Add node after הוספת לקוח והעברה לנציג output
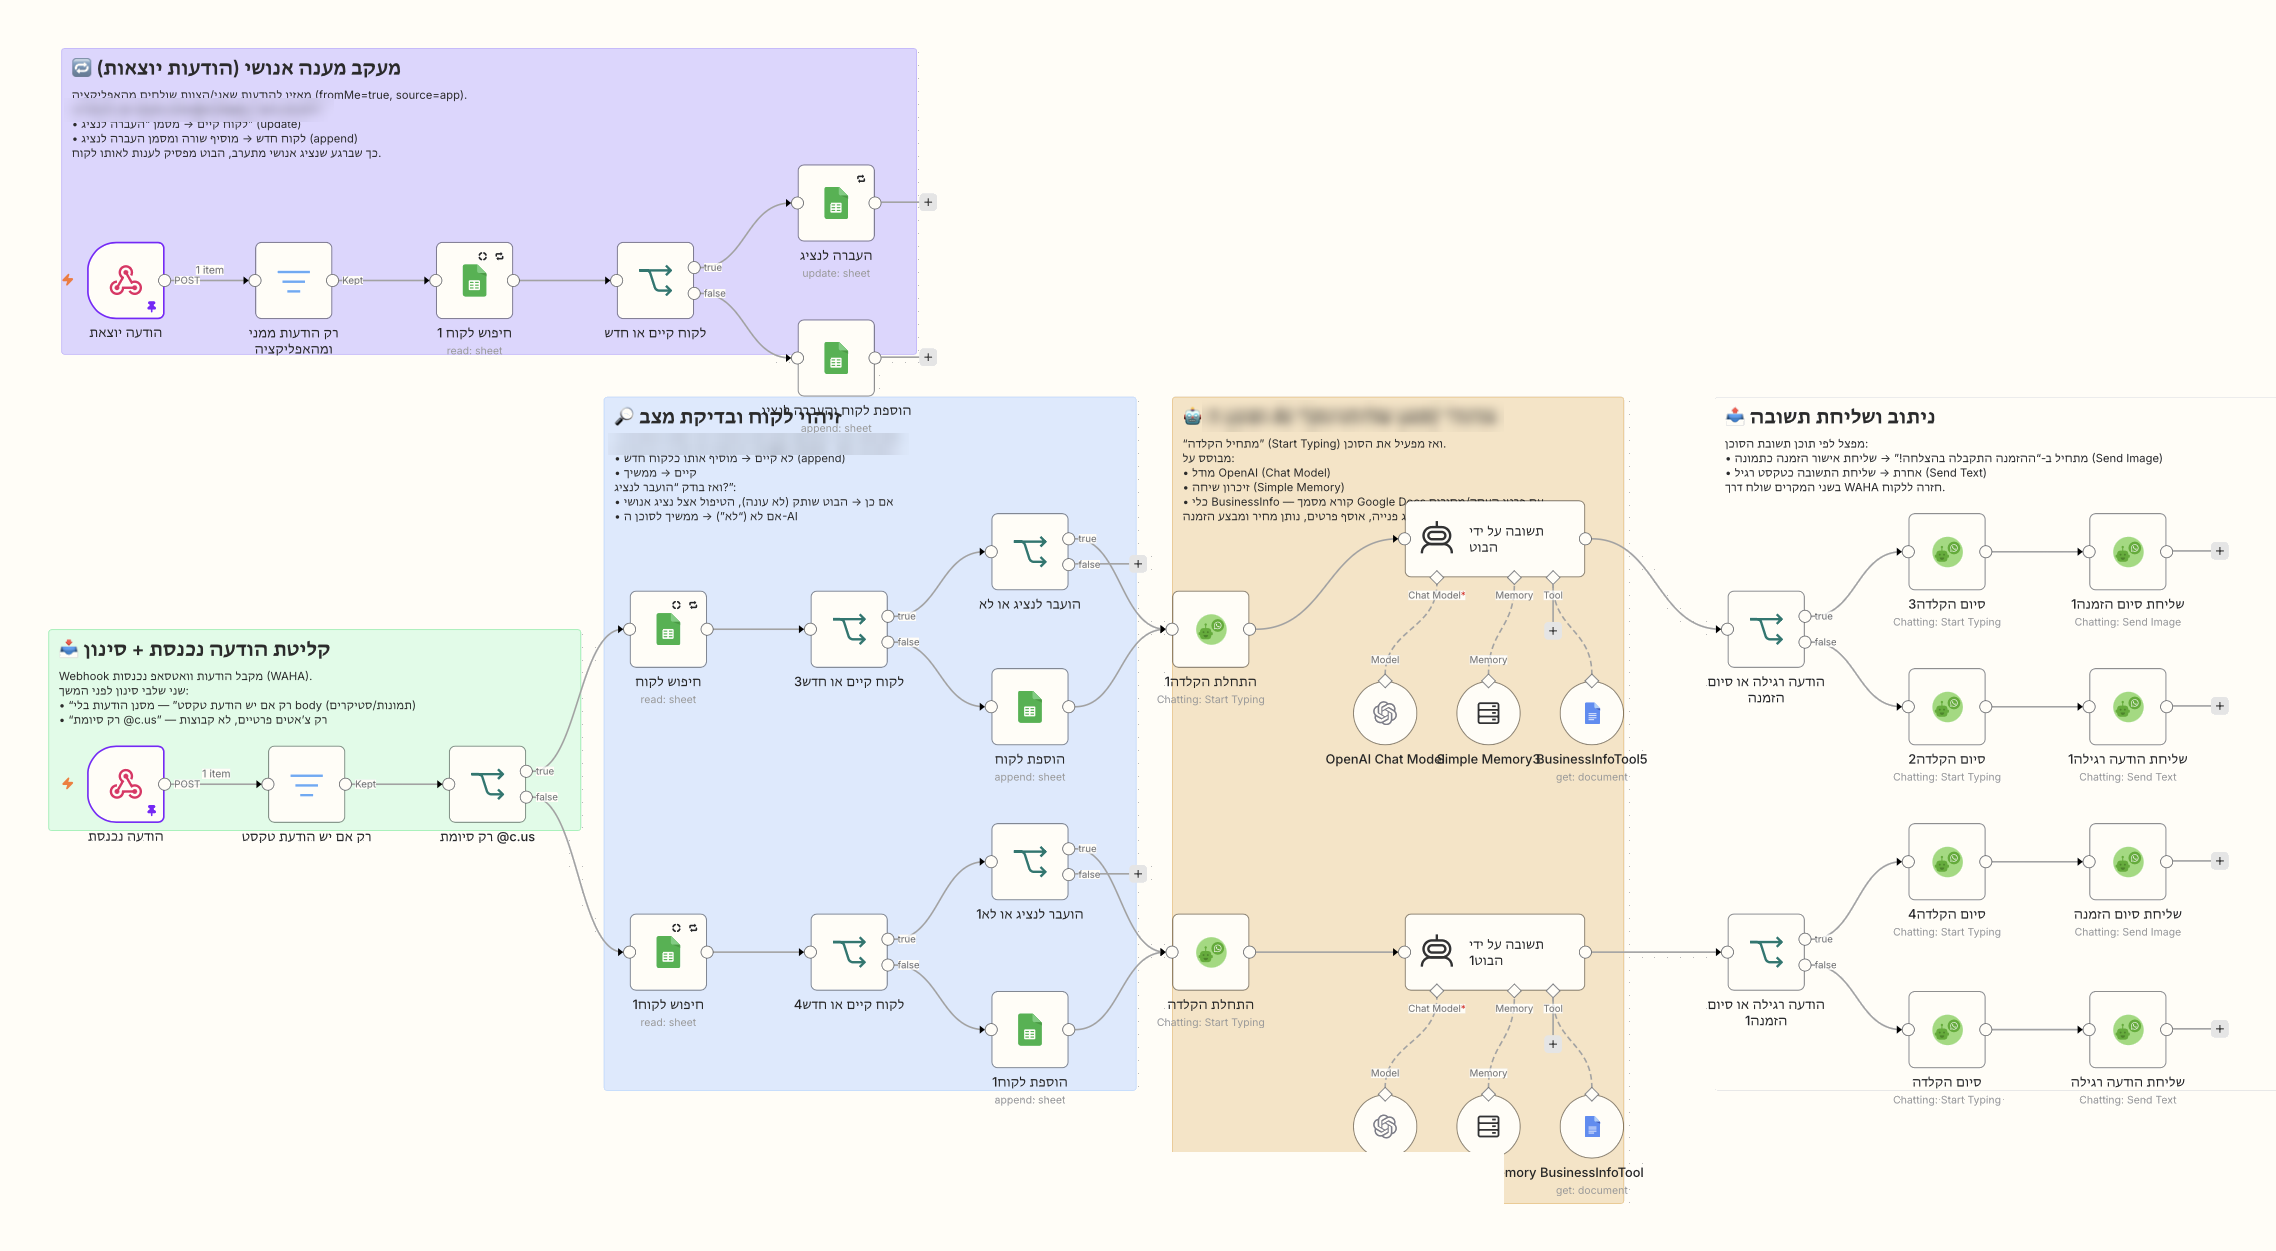Screen dimensions: 2276x1251 [928, 358]
